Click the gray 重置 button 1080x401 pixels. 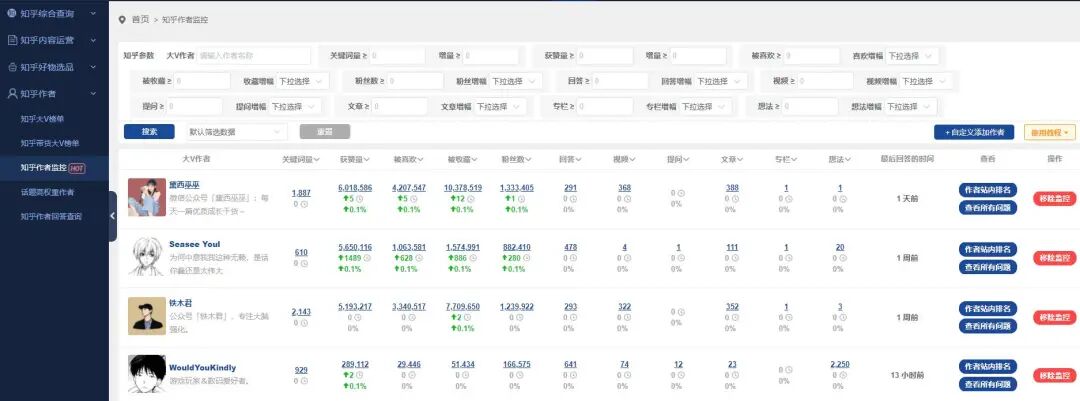click(324, 132)
